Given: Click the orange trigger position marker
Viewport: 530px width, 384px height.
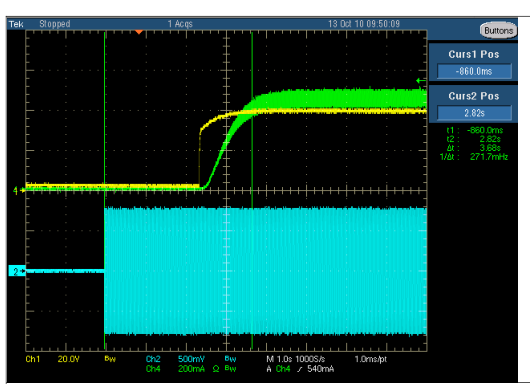Looking at the screenshot, I should point(139,32).
